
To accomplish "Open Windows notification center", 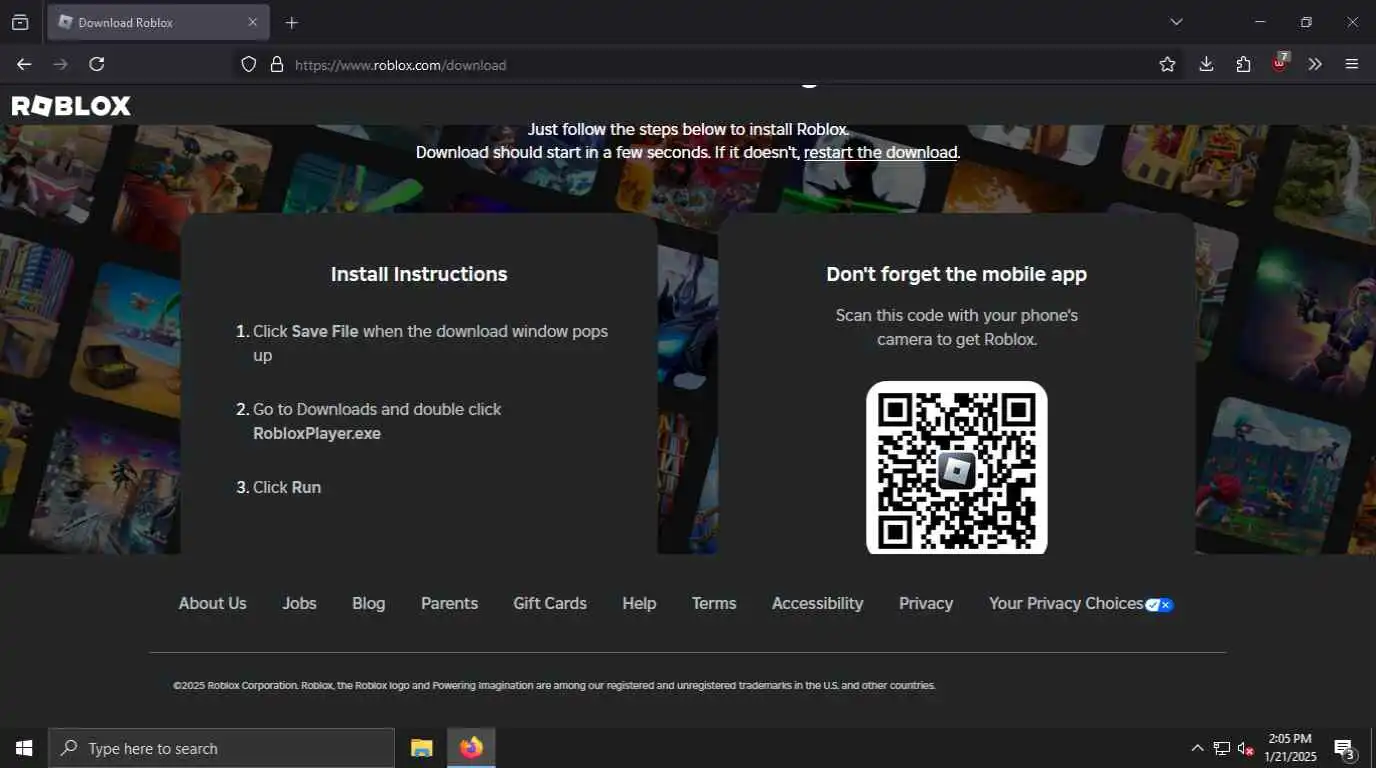I will (x=1345, y=749).
